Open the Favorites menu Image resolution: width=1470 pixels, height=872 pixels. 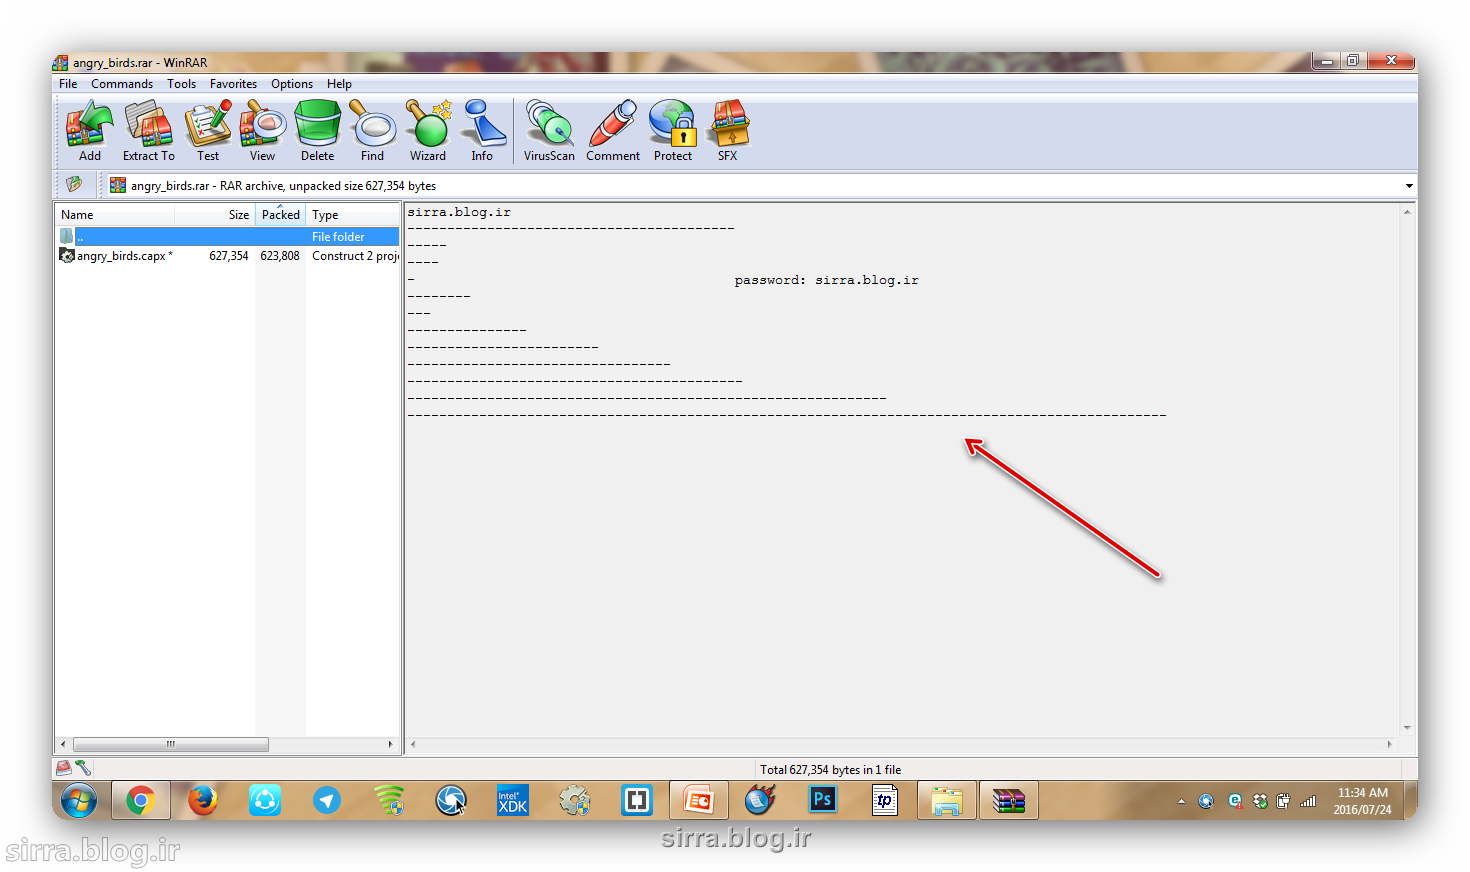pos(233,84)
